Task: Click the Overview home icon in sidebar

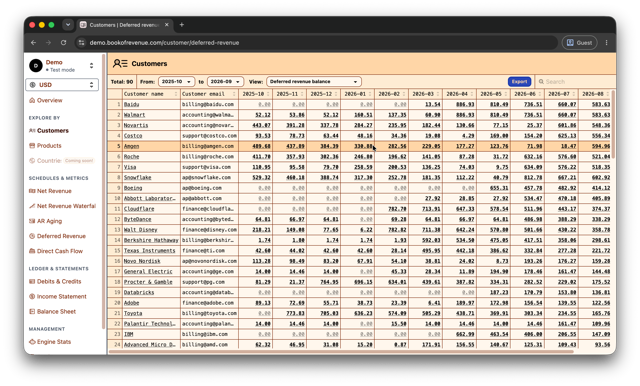Action: pos(32,100)
